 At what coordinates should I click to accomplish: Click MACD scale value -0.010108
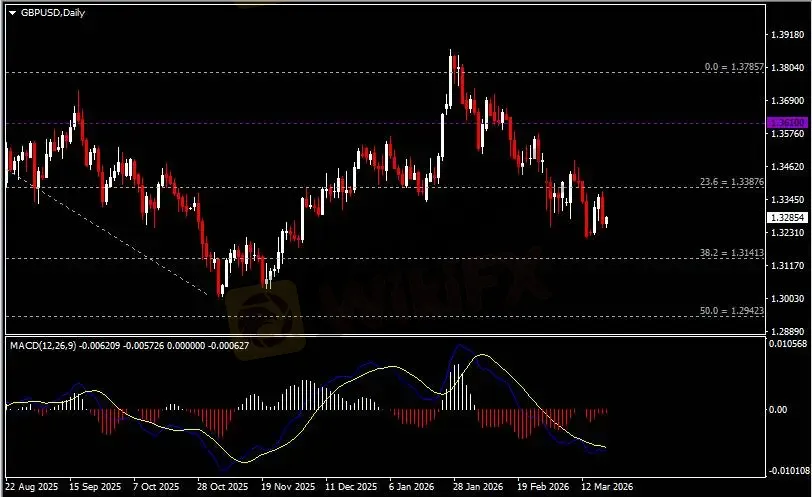point(789,471)
